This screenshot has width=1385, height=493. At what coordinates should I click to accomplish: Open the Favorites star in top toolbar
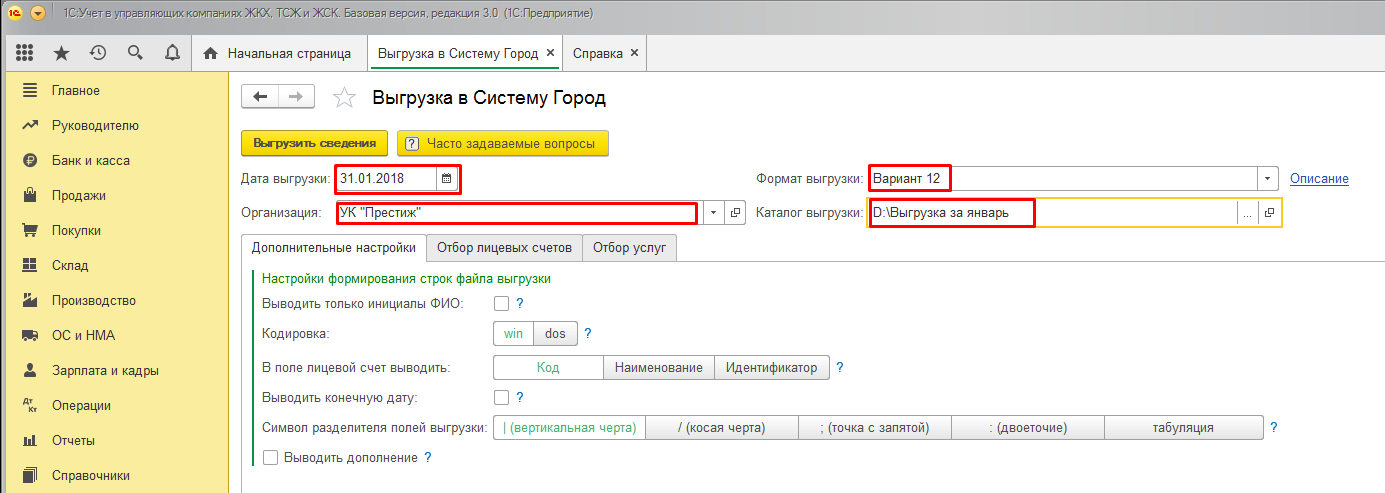[x=61, y=53]
